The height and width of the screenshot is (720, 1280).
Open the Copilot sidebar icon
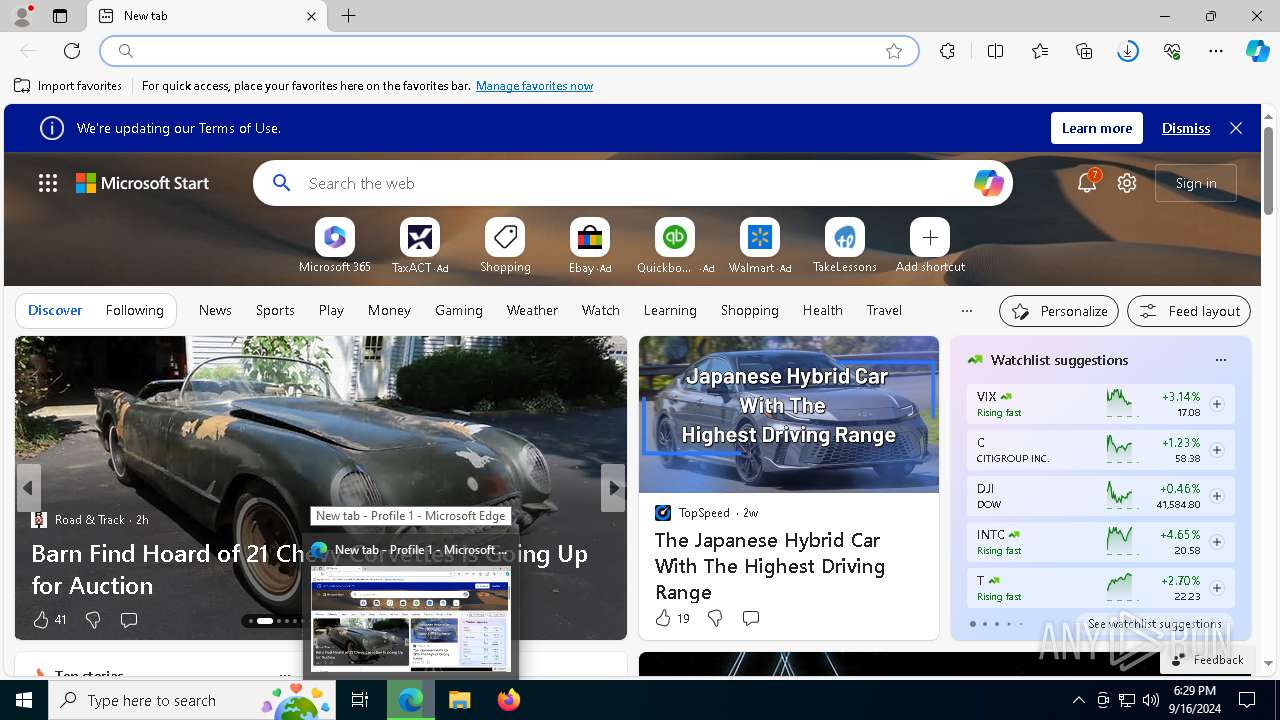tap(1257, 51)
